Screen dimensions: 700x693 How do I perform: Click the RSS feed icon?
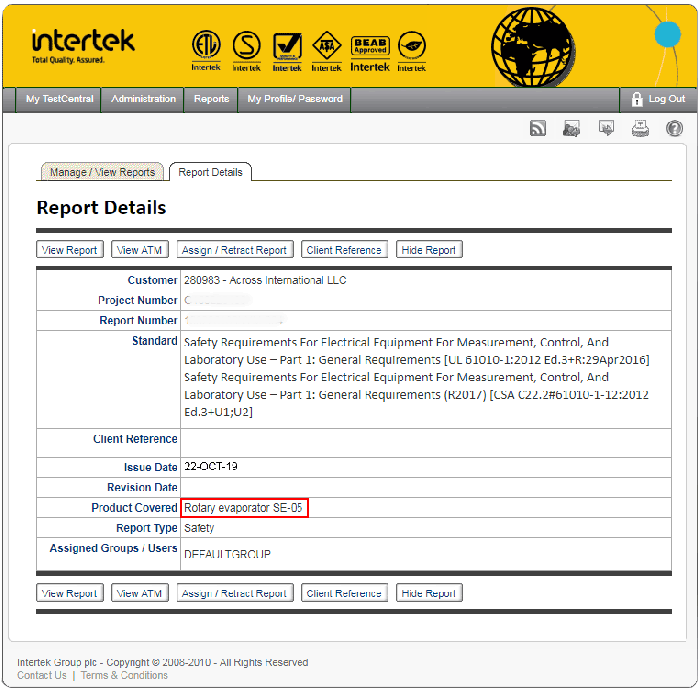click(x=538, y=128)
